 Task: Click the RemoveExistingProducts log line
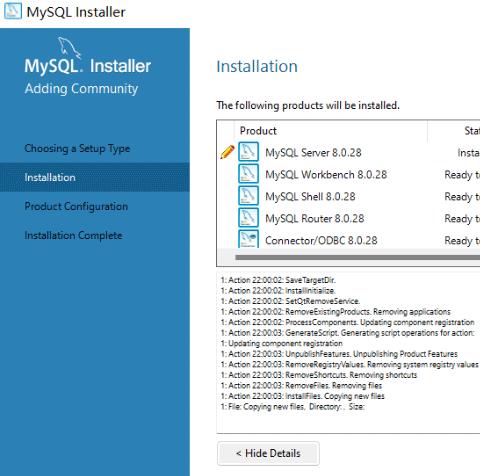click(336, 312)
